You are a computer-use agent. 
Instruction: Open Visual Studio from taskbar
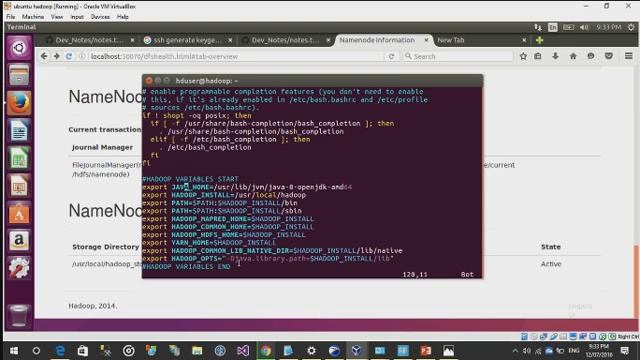click(243, 351)
